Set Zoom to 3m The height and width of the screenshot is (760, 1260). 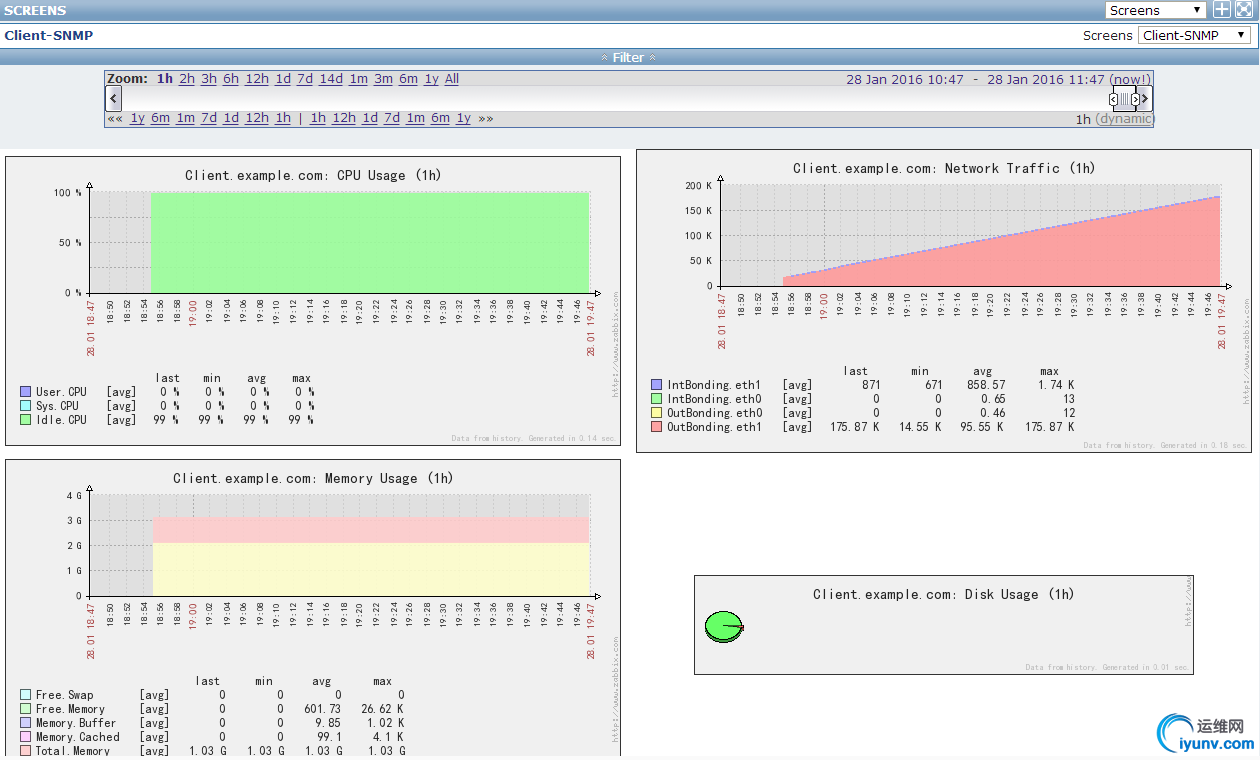(383, 79)
